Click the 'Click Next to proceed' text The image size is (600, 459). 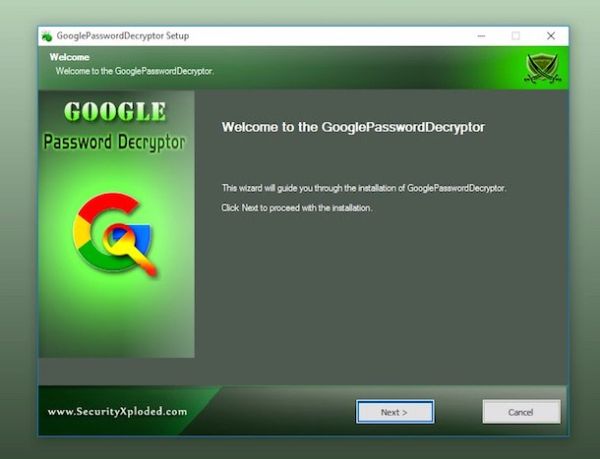tap(296, 208)
